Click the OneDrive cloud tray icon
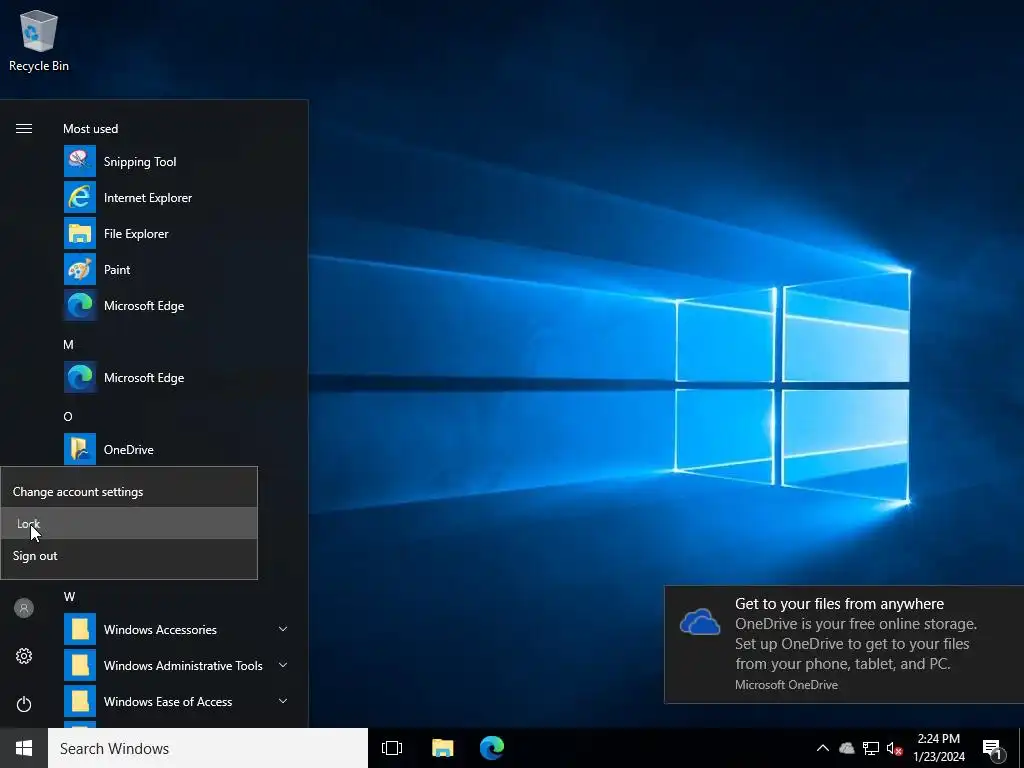Screen dimensions: 1024x768 (847, 748)
